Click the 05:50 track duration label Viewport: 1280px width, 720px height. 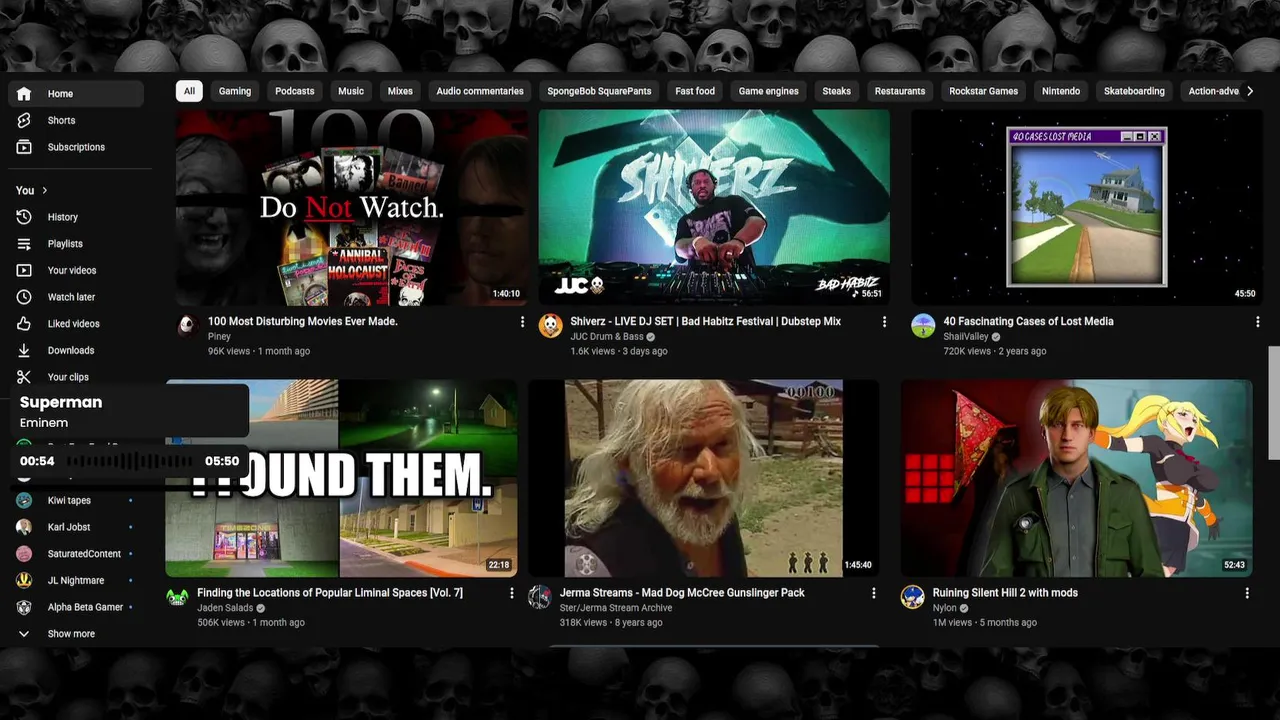click(x=222, y=461)
